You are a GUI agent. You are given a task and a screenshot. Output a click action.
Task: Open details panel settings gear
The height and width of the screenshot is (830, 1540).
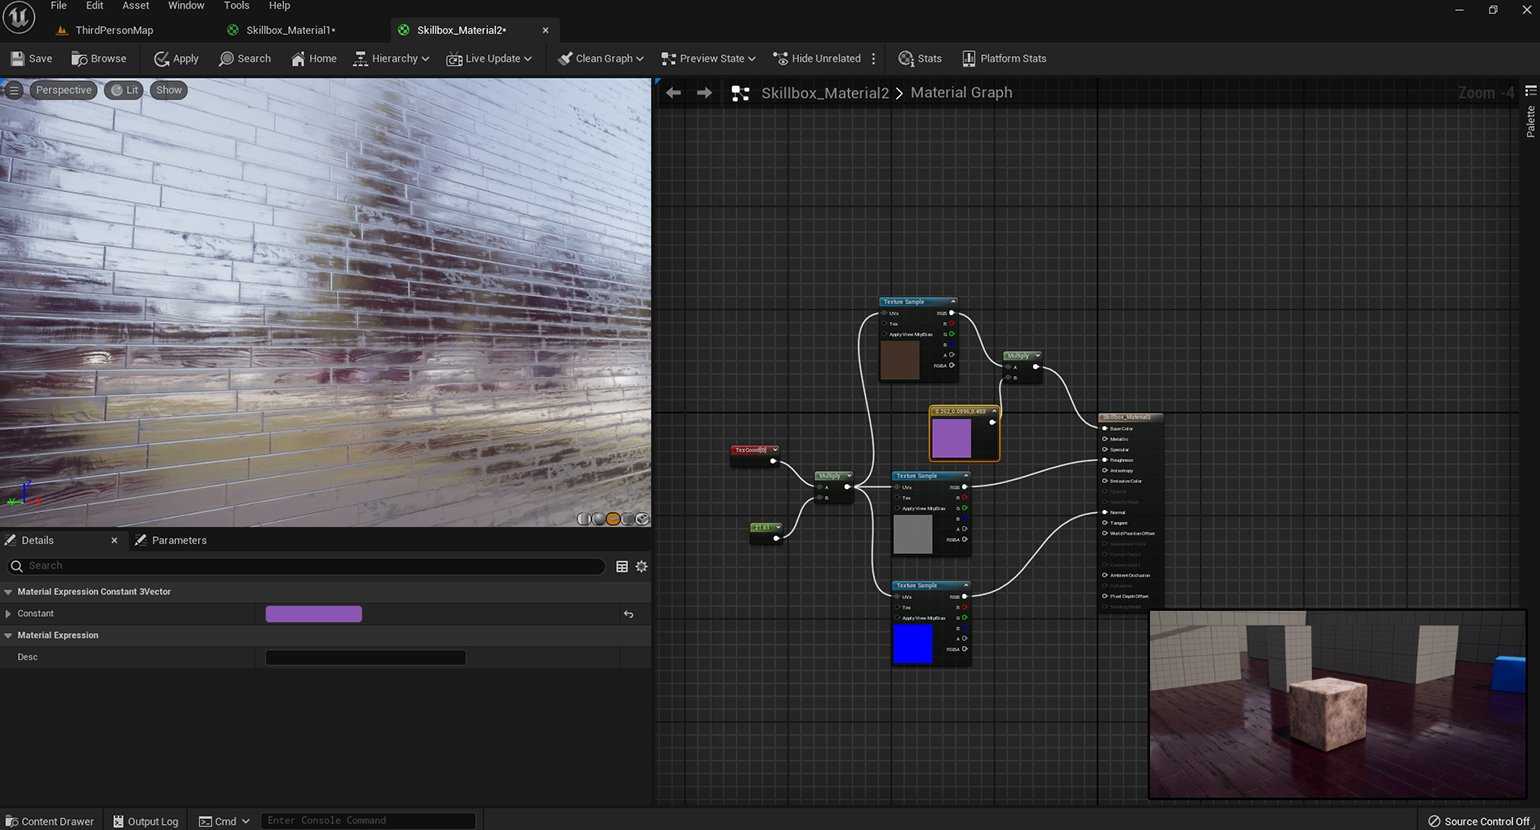tap(641, 566)
